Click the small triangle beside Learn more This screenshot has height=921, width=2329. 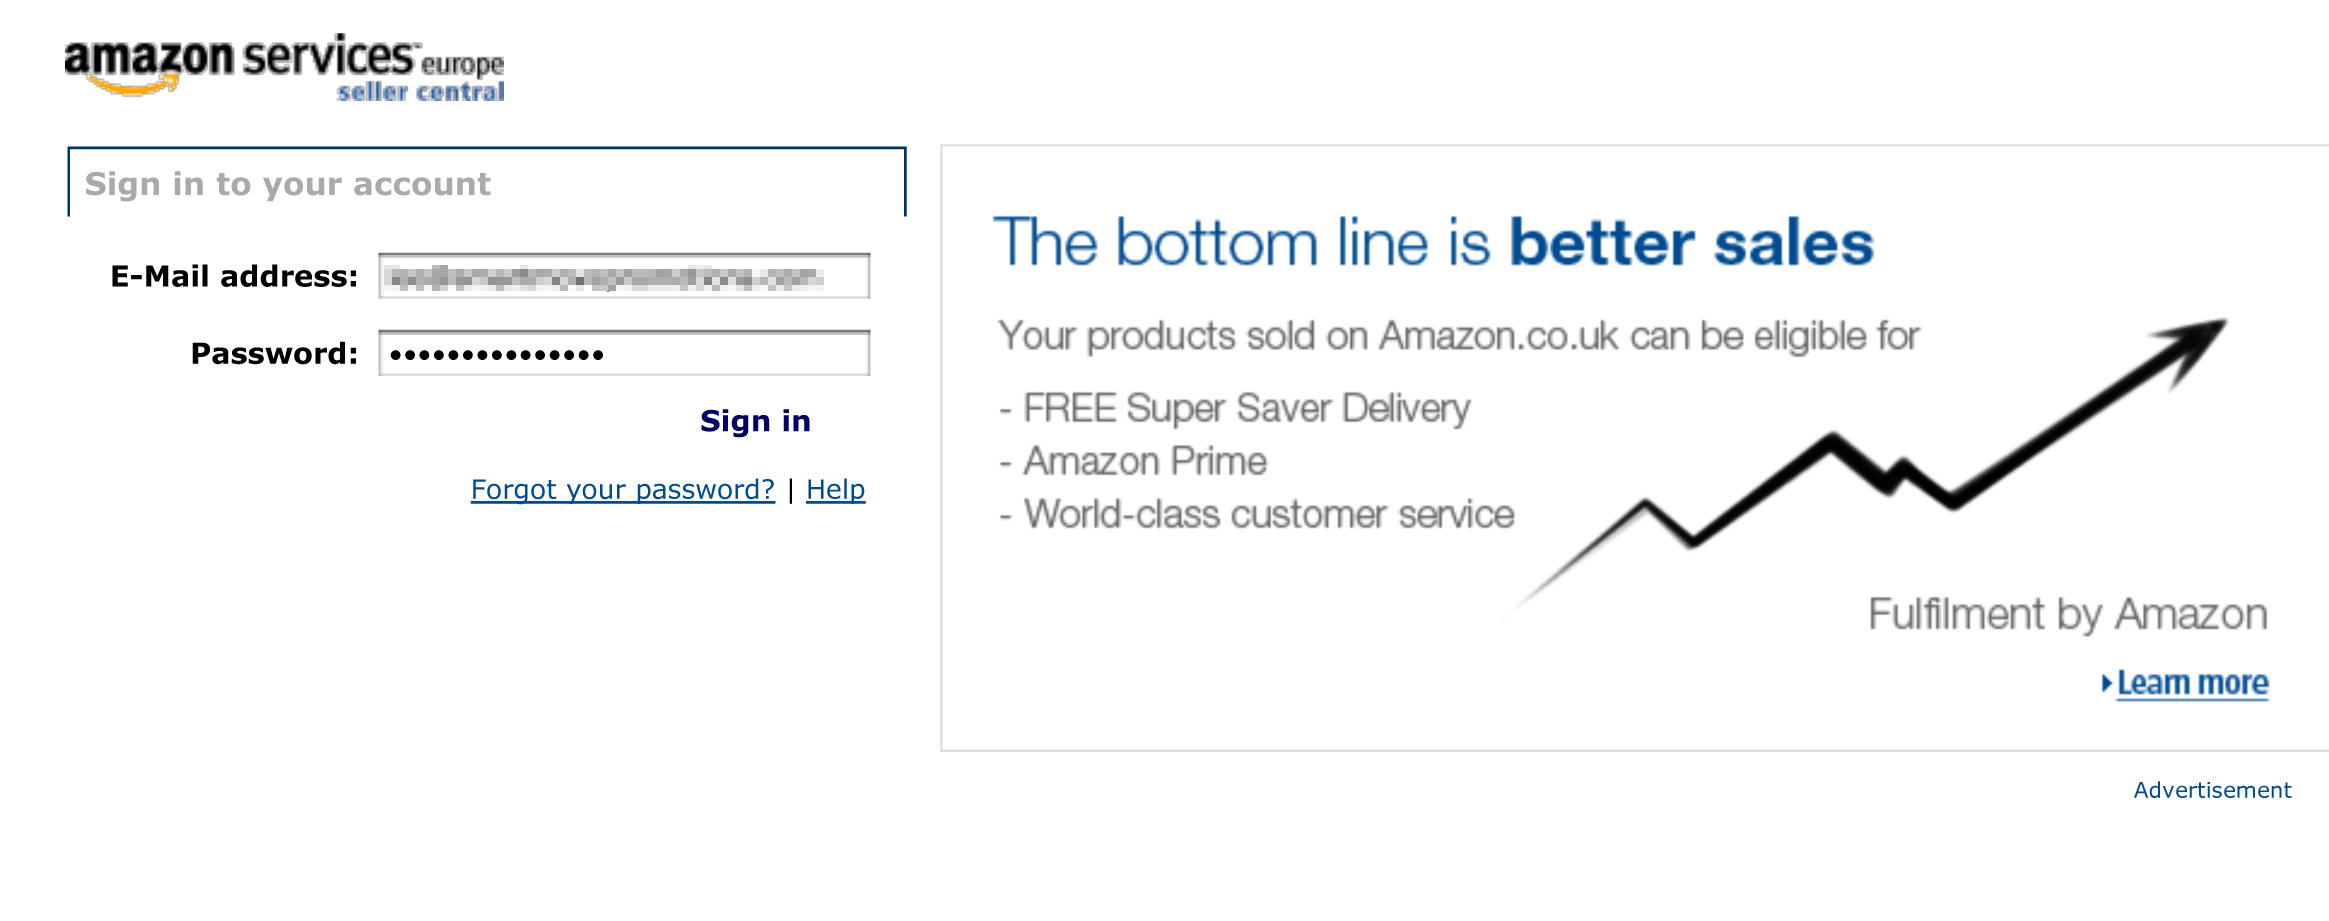click(2106, 683)
